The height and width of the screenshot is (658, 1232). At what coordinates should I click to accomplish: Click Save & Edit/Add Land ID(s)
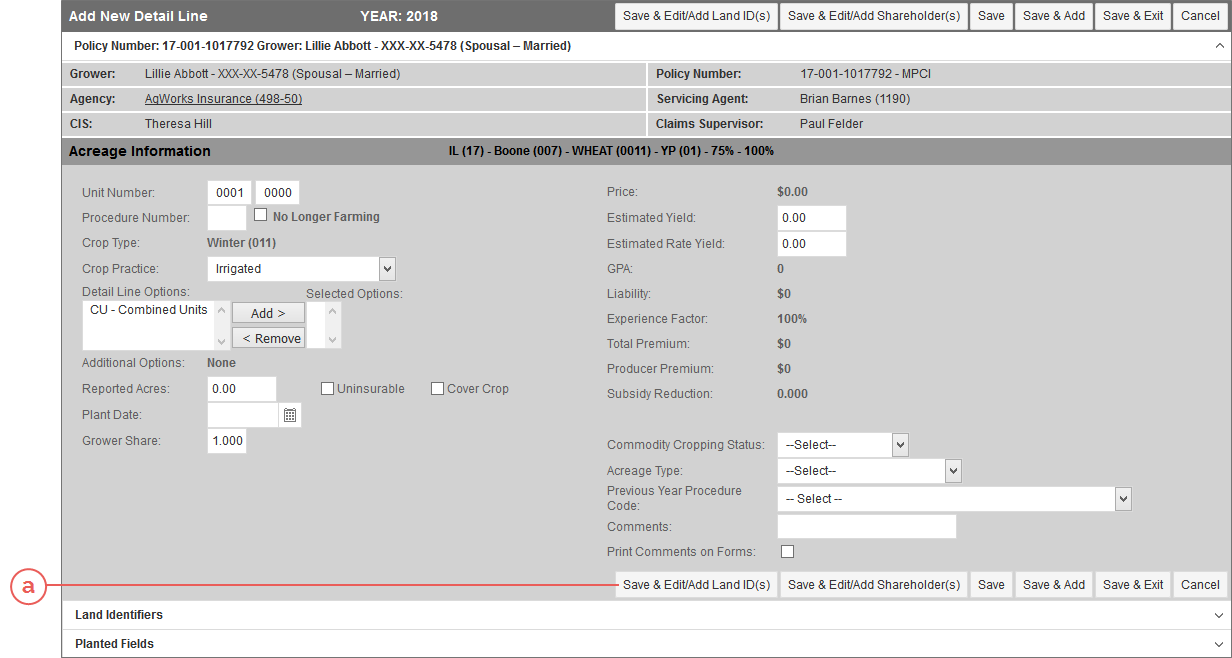[x=695, y=584]
